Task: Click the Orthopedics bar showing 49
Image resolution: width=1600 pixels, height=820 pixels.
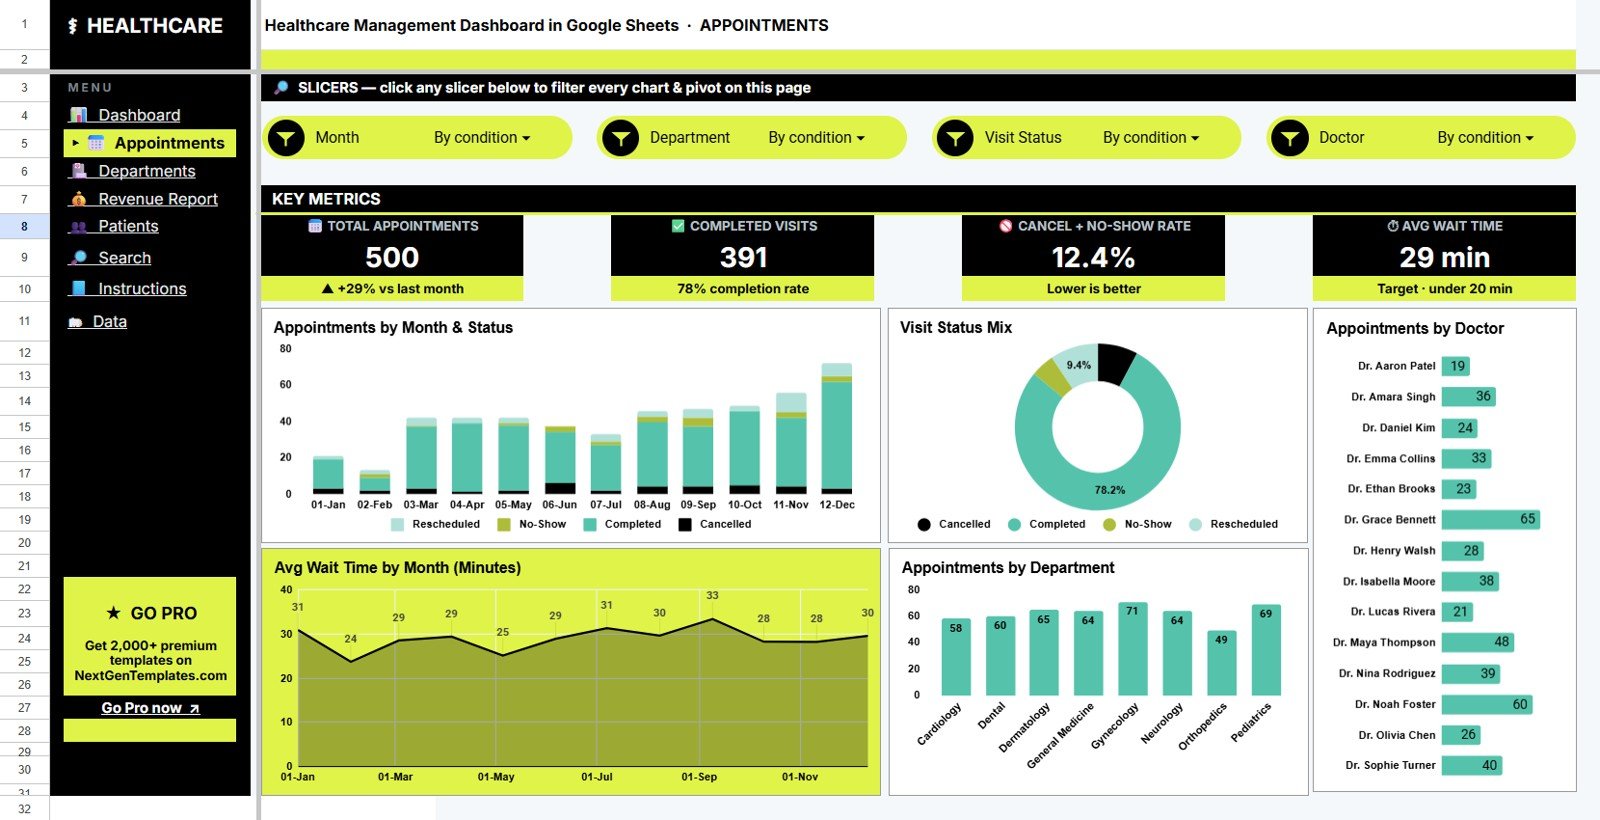Action: tap(1221, 663)
